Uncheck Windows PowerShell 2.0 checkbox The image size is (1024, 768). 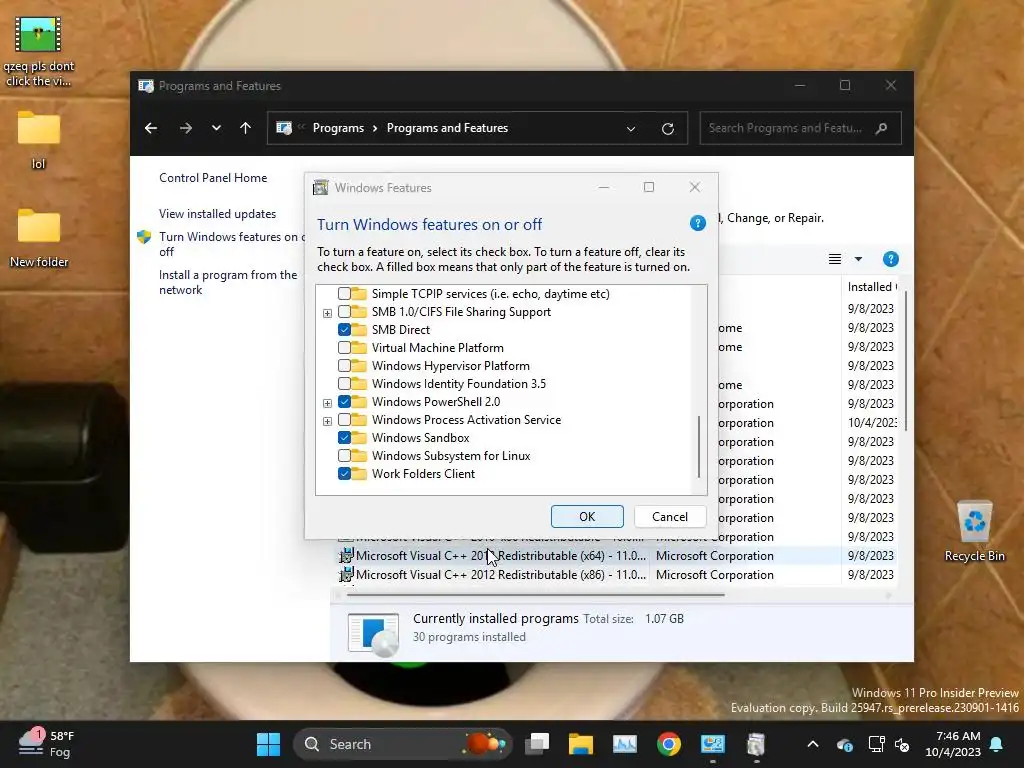point(344,402)
